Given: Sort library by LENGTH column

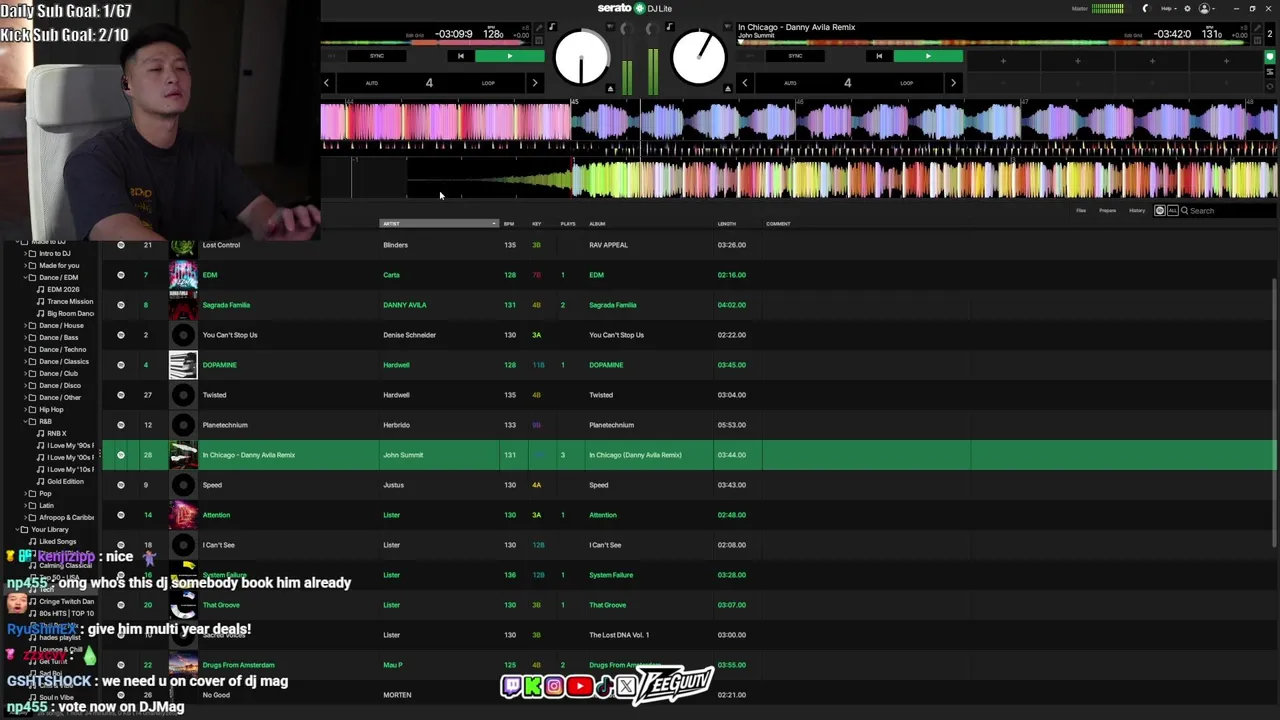Looking at the screenshot, I should click(727, 224).
